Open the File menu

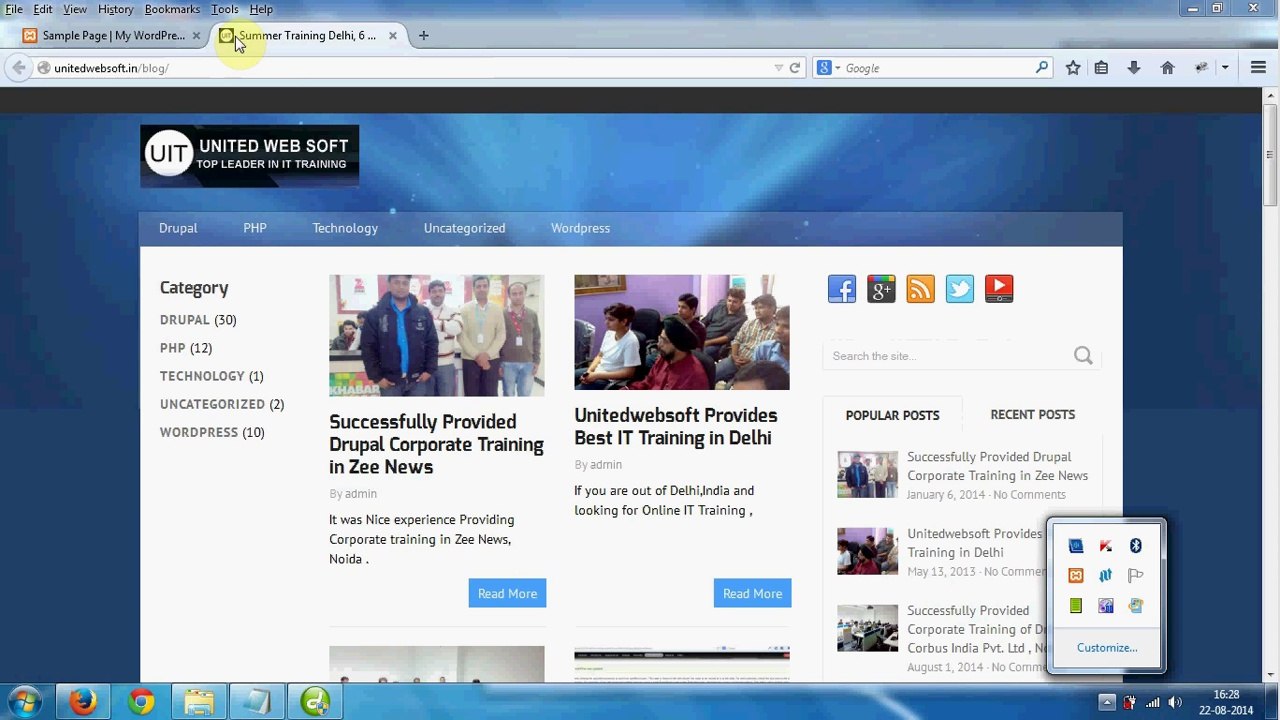[x=14, y=9]
